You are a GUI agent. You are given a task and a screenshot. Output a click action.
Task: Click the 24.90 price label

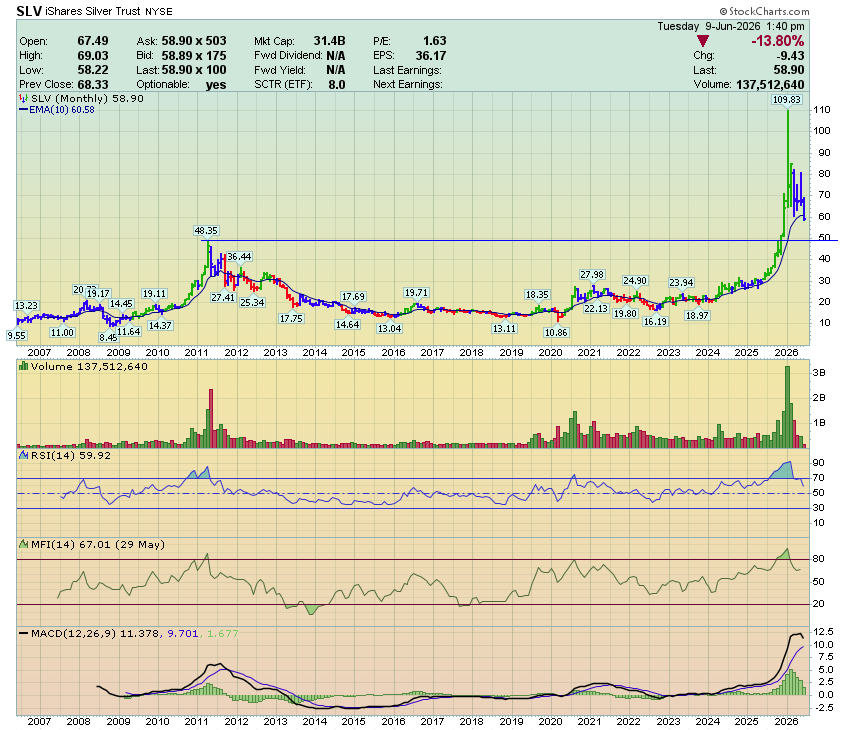coord(635,281)
